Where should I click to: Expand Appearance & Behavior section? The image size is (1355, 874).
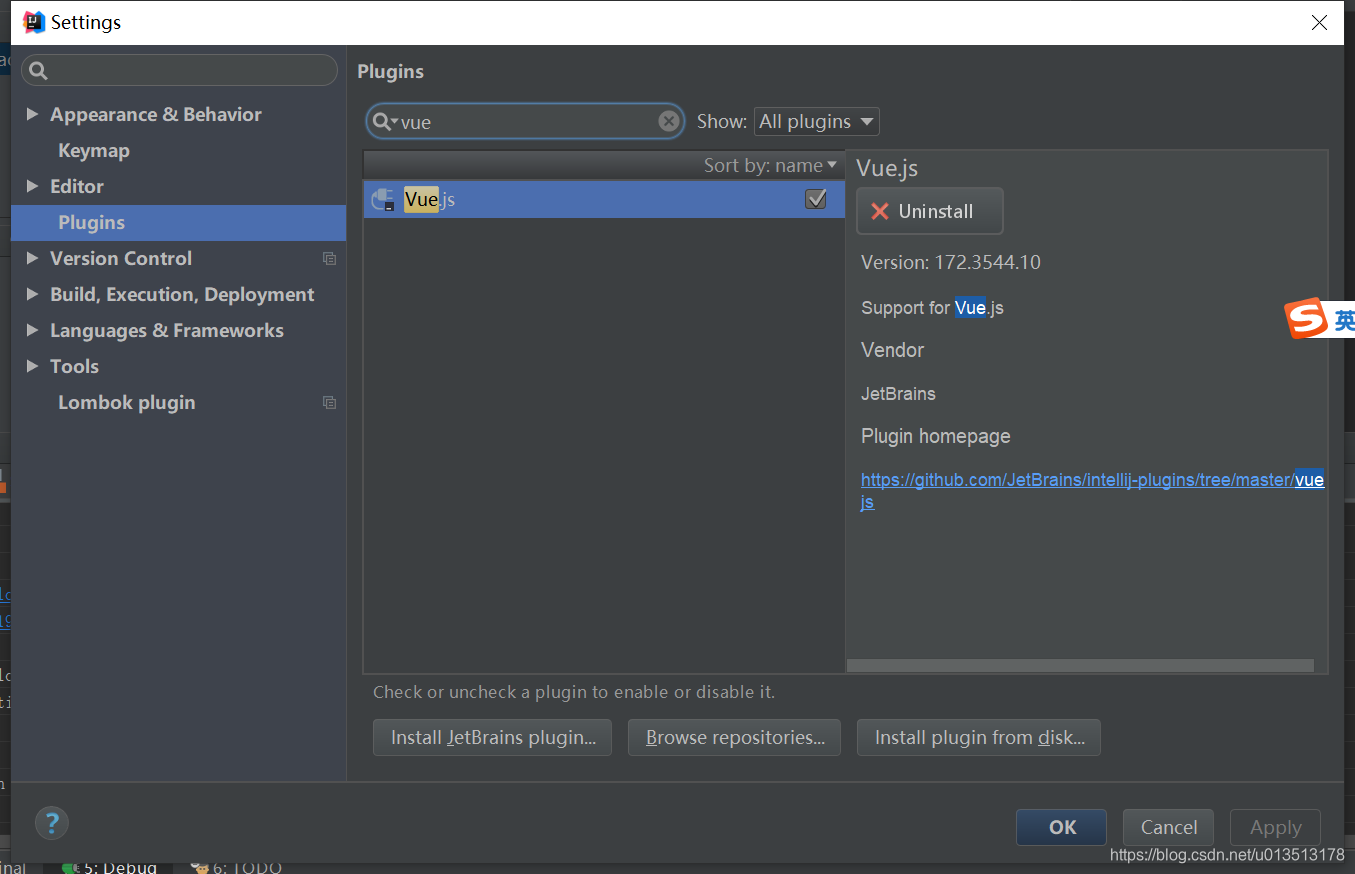[x=32, y=114]
